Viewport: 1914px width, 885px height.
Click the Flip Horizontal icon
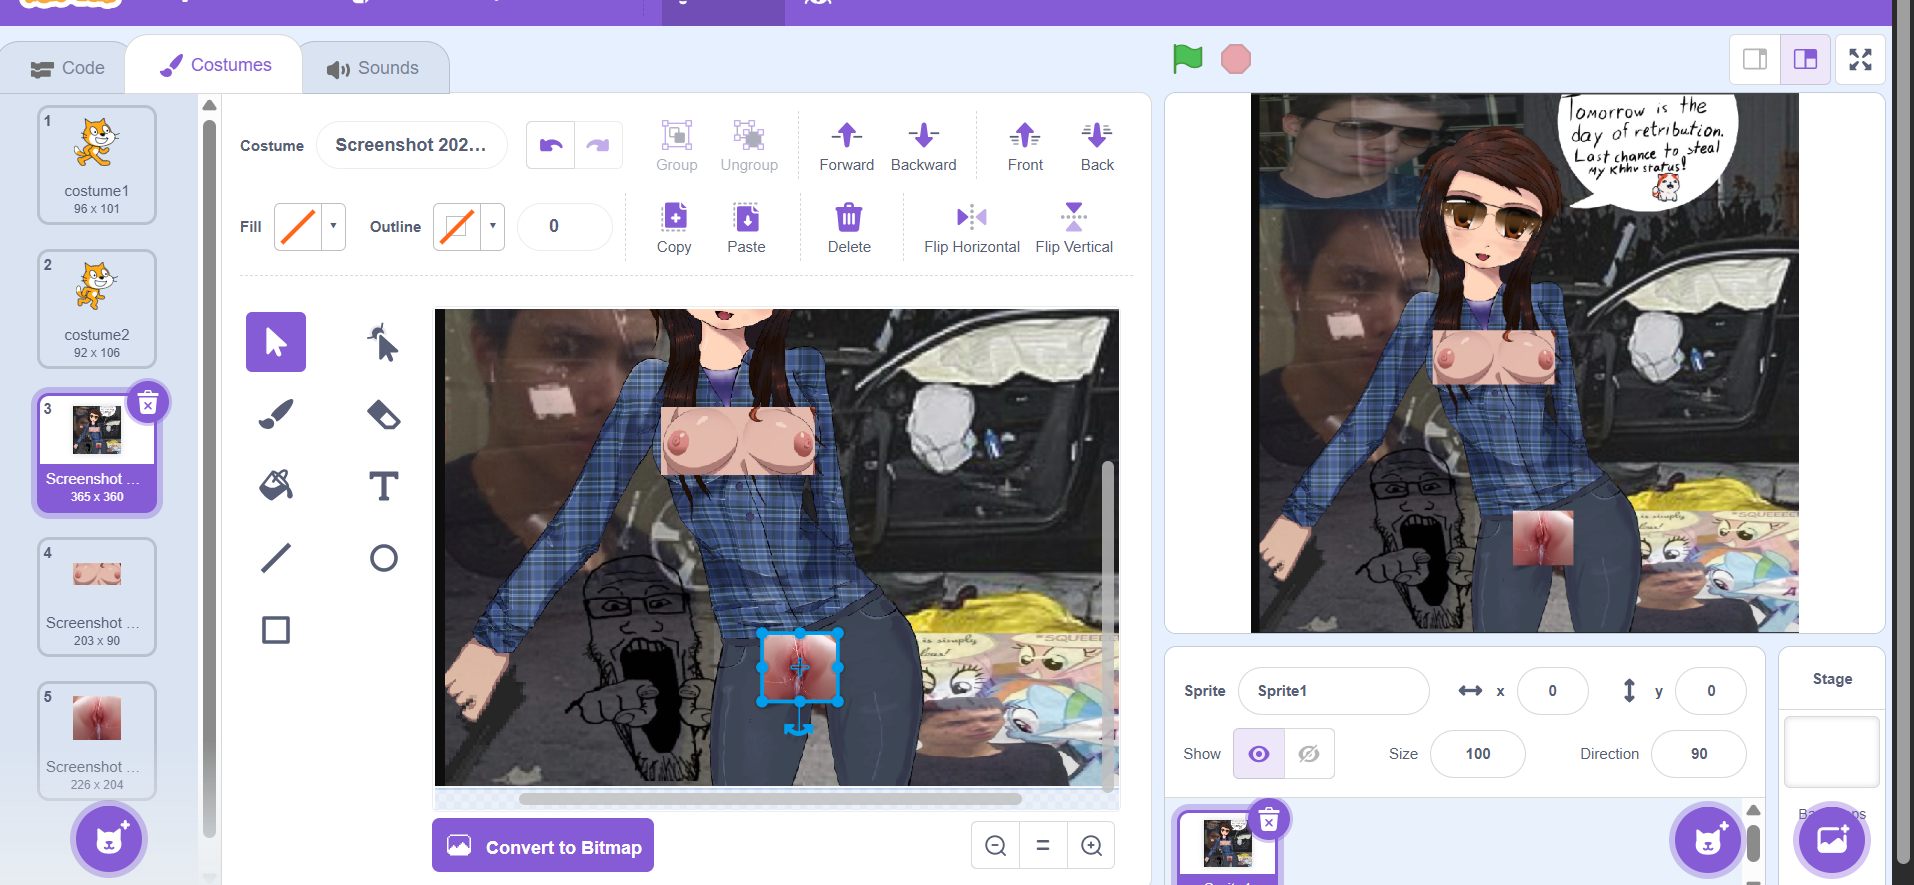tap(971, 217)
